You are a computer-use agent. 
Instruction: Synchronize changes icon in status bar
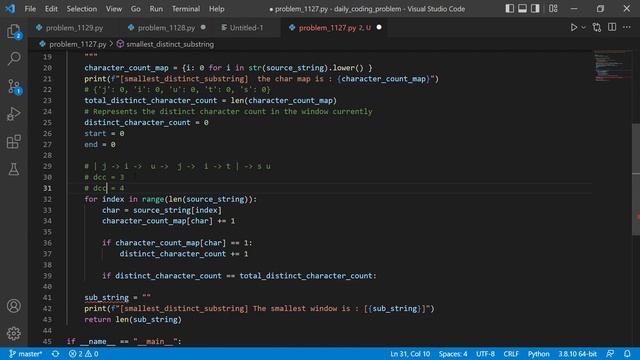click(56, 354)
